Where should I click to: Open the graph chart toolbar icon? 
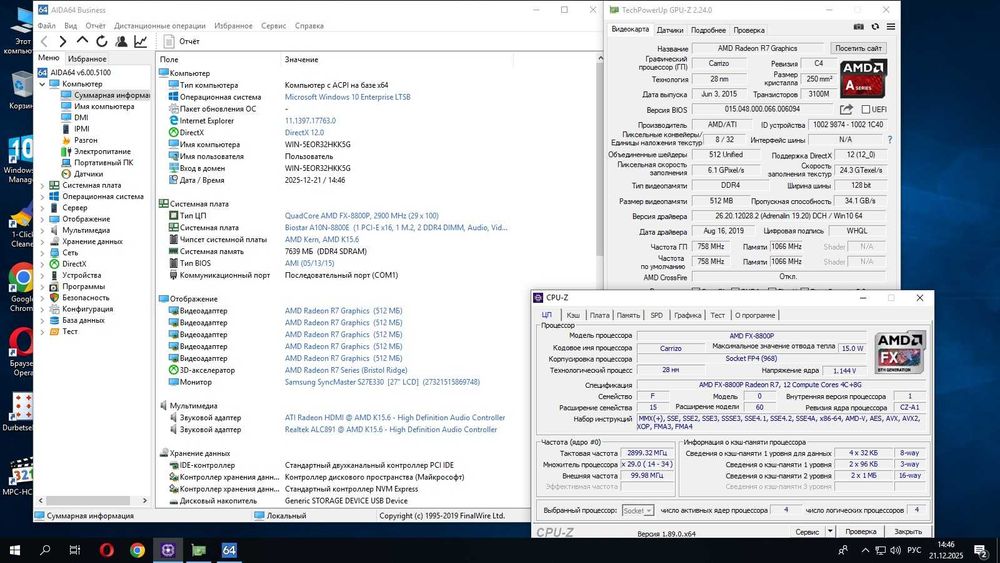pyautogui.click(x=140, y=41)
